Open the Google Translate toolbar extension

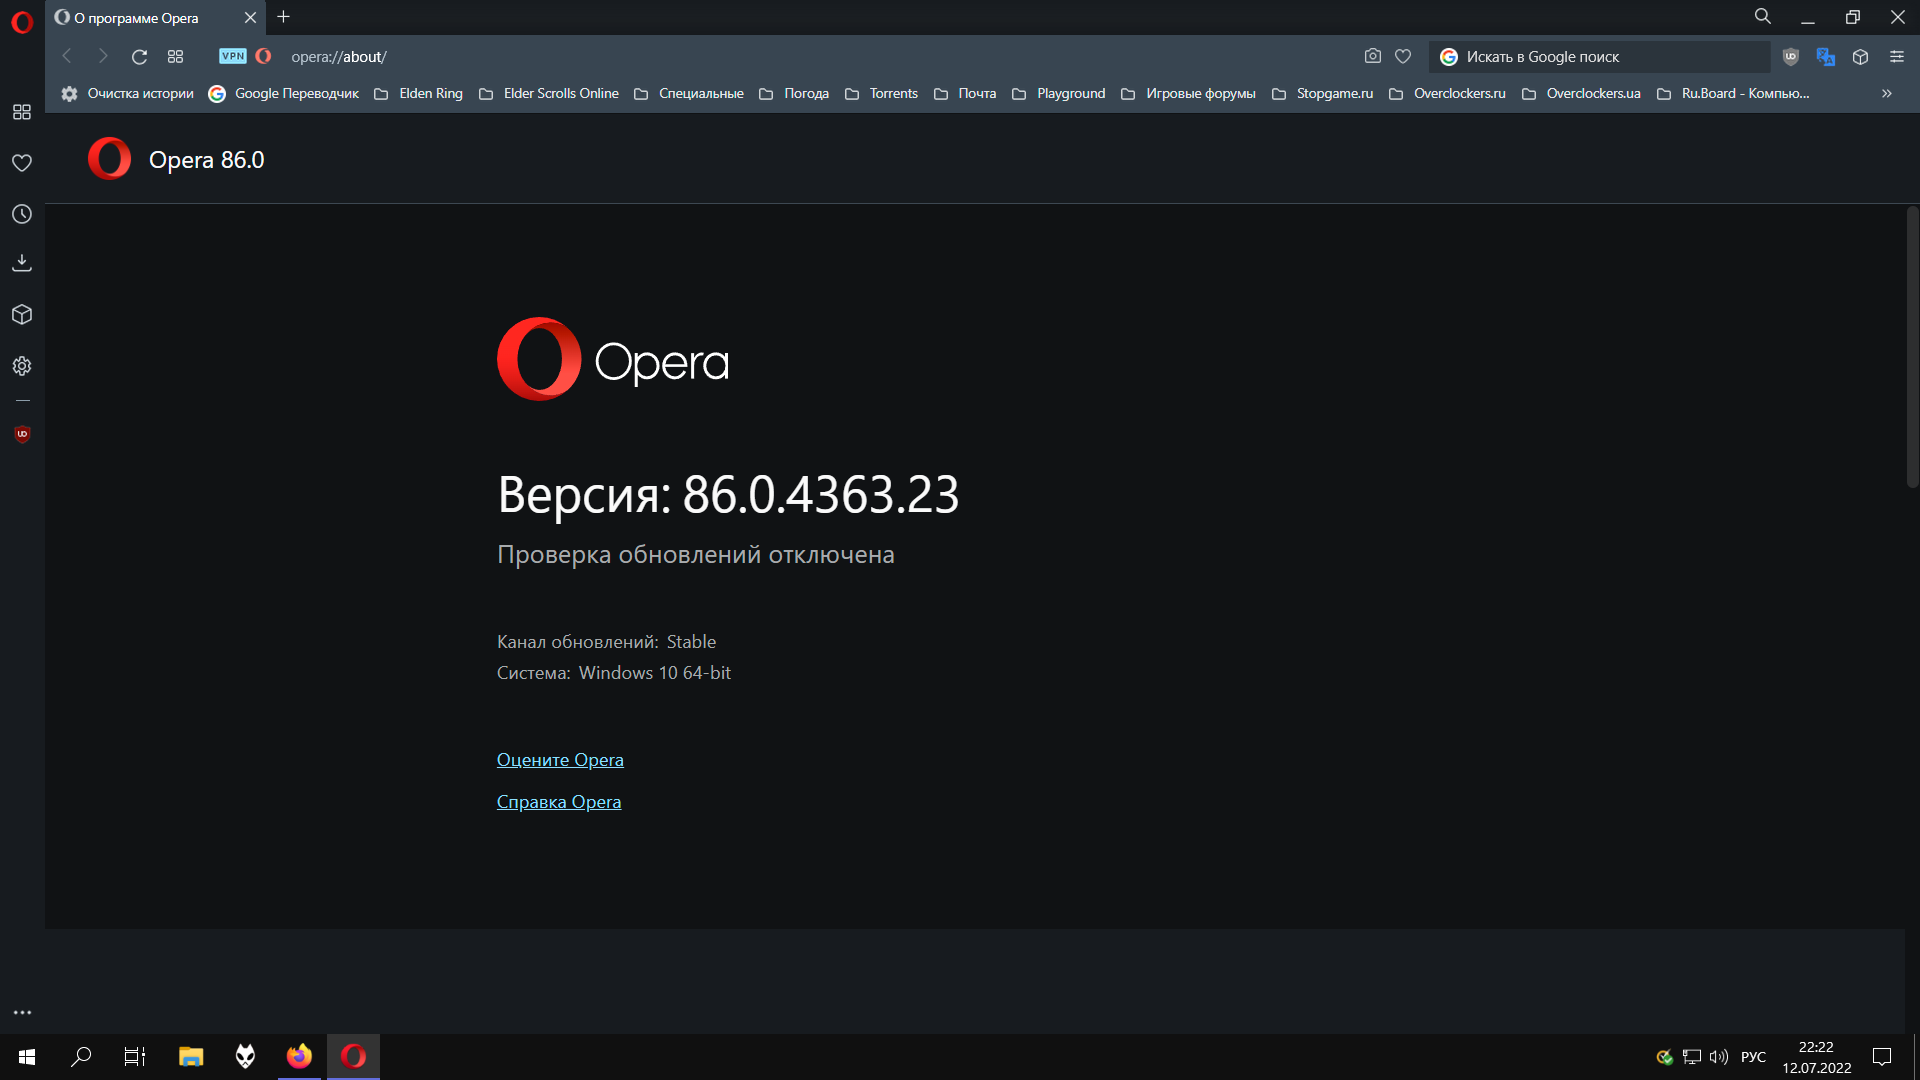pos(1826,57)
